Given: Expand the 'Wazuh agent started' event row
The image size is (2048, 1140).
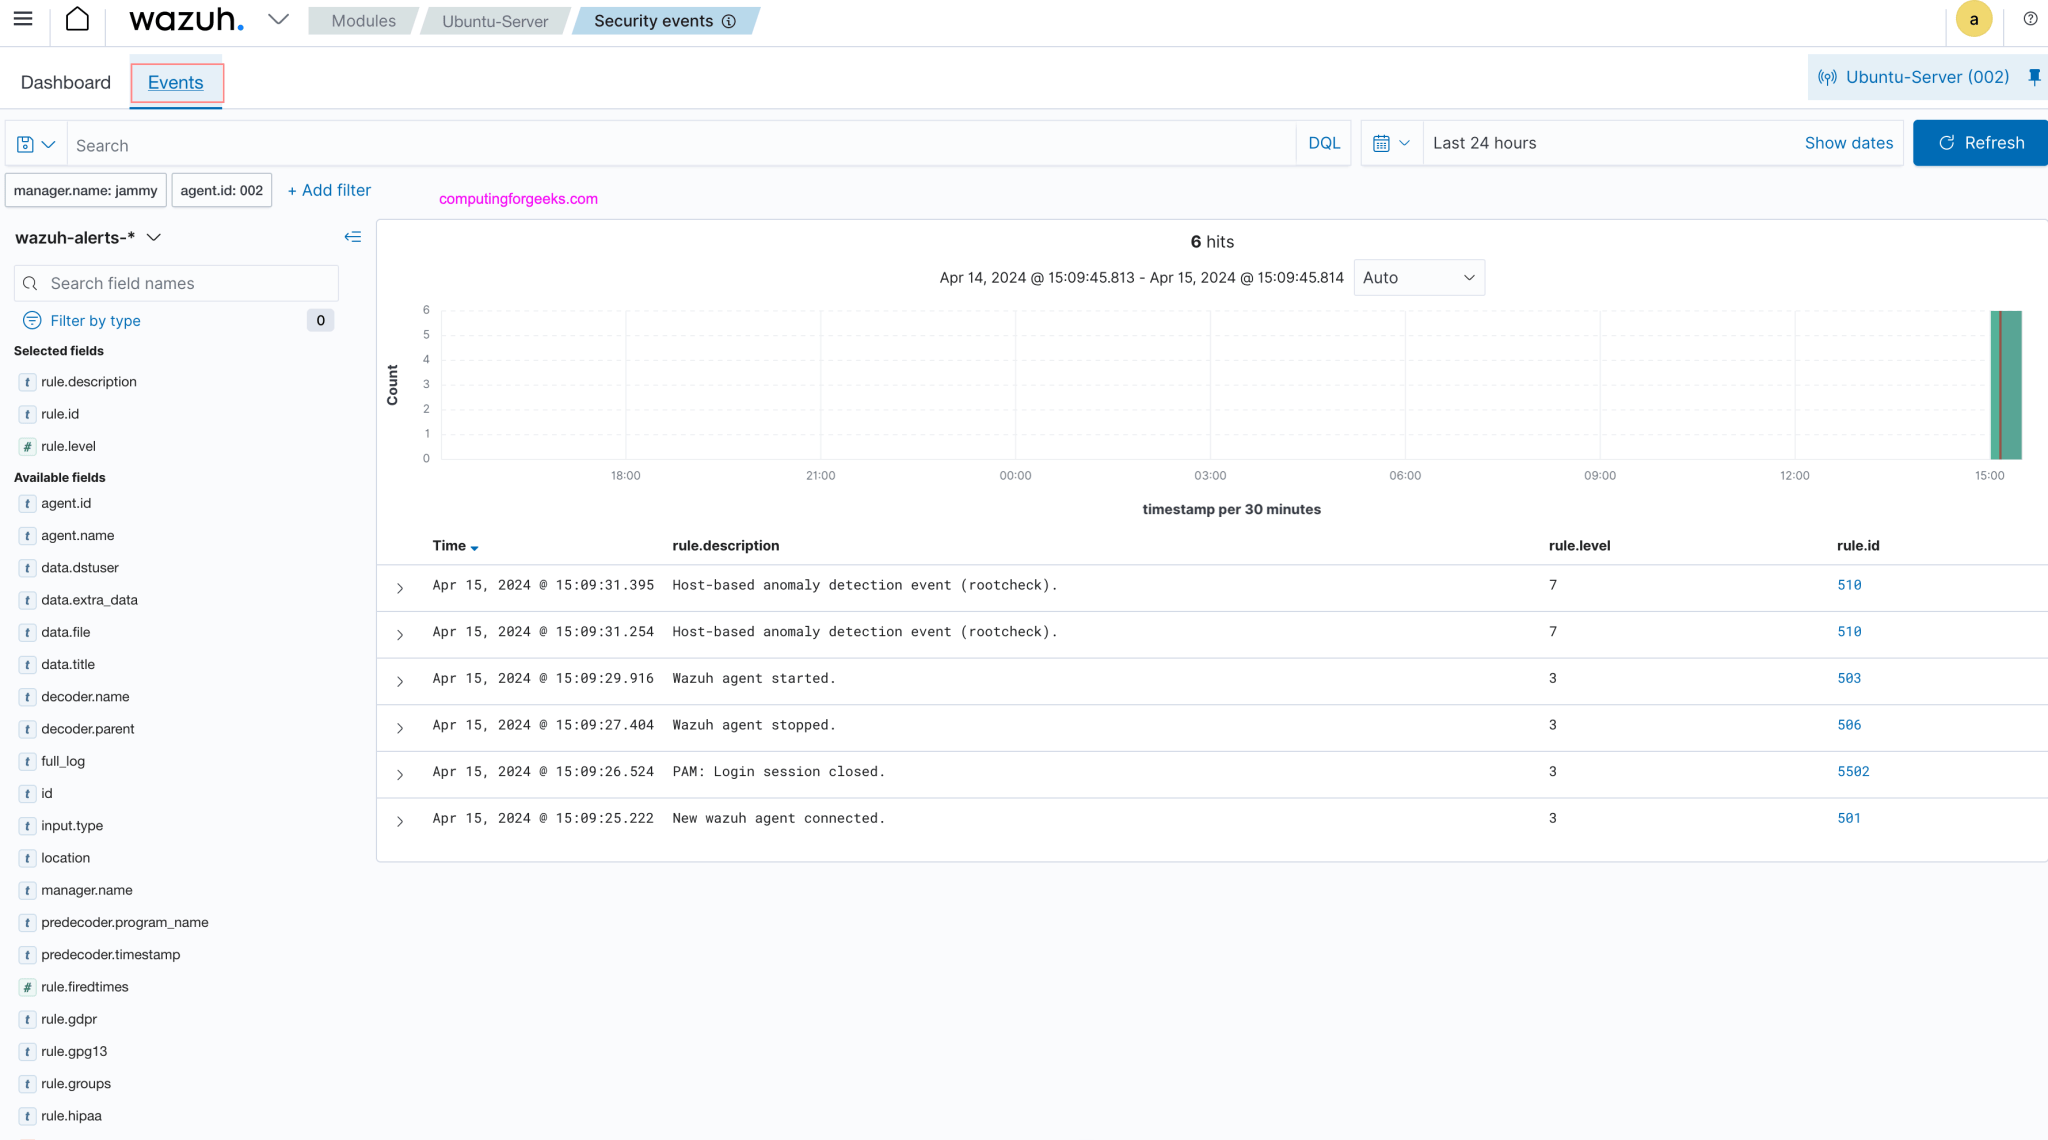Looking at the screenshot, I should click(x=400, y=681).
